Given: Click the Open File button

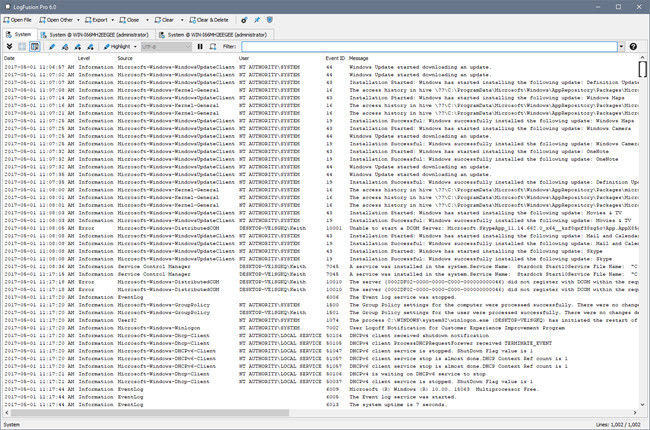Looking at the screenshot, I should (x=17, y=20).
